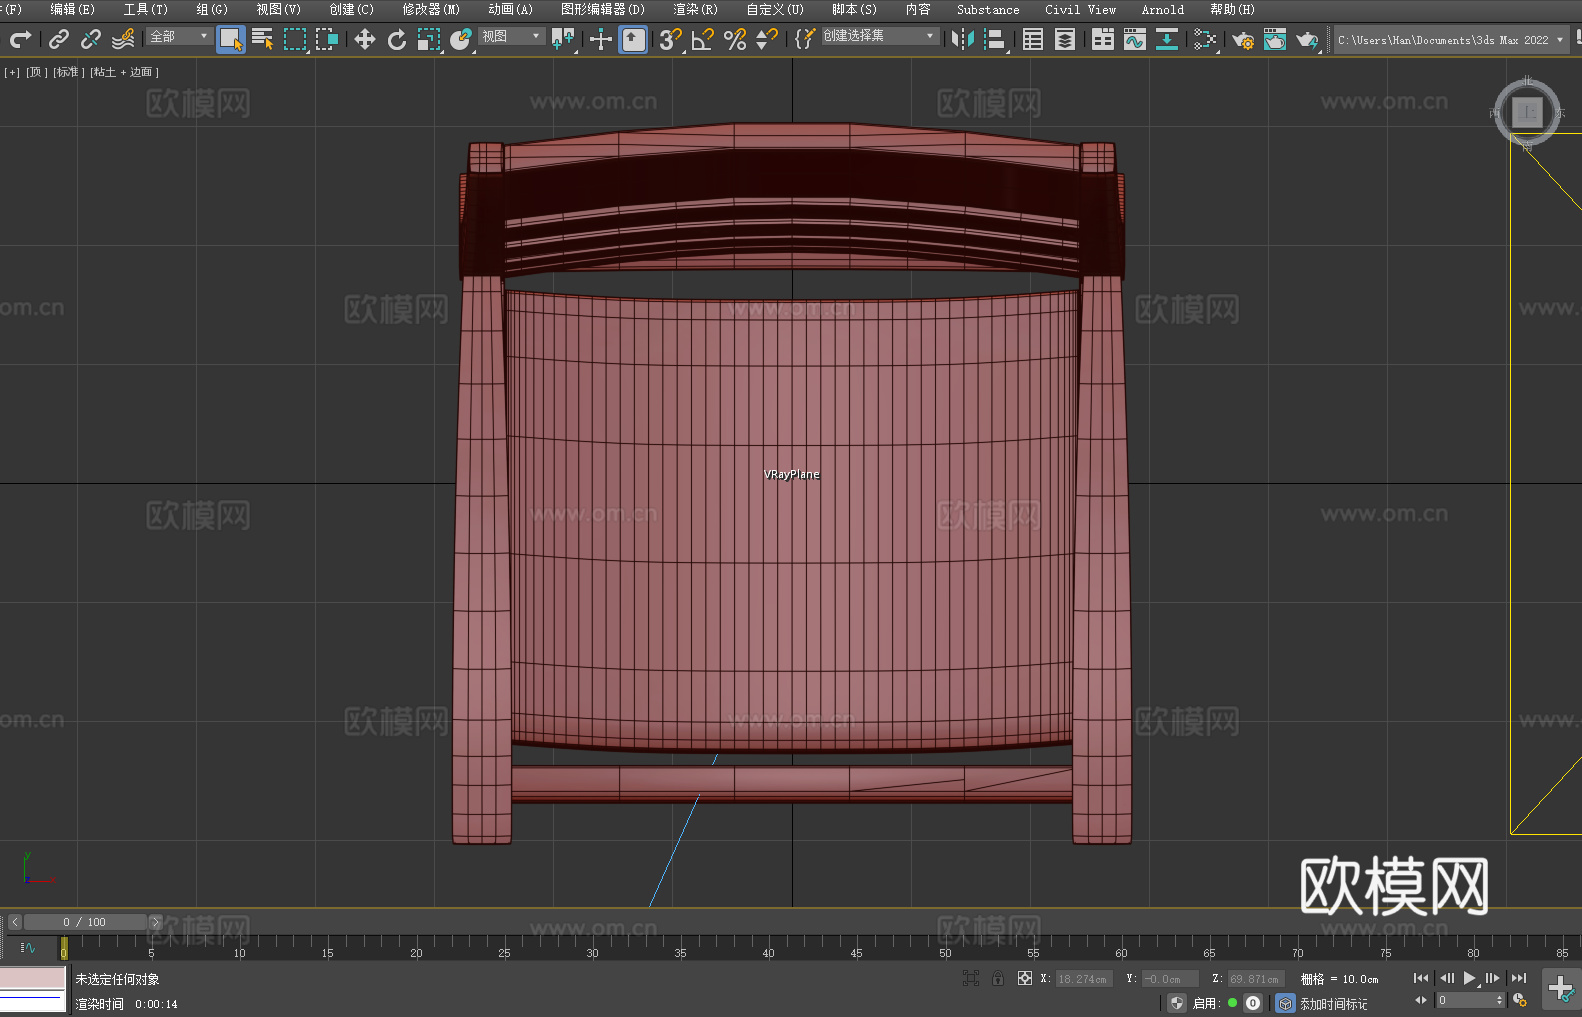Open the project path dropdown

coord(1450,40)
